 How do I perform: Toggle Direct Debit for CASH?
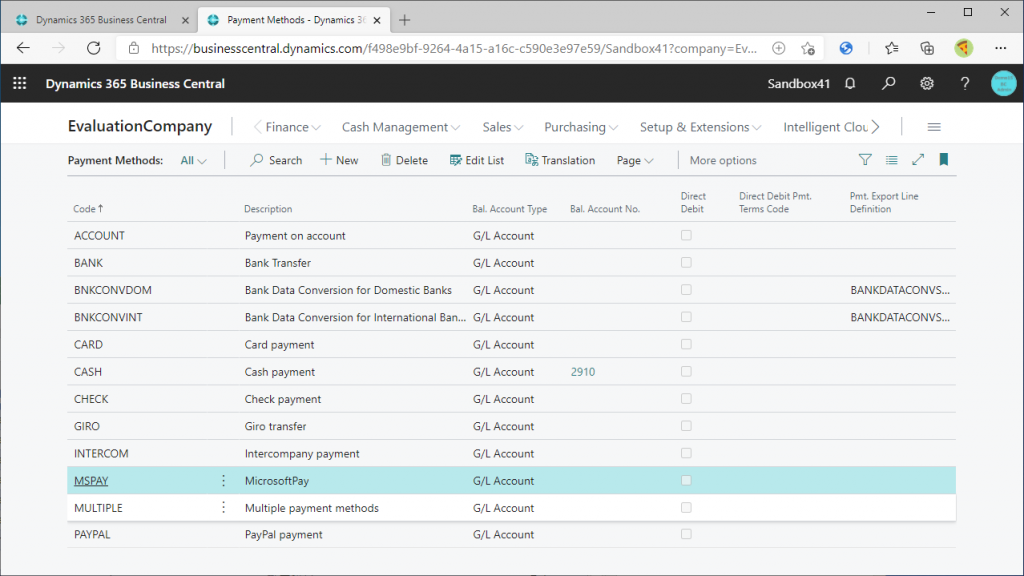[686, 372]
